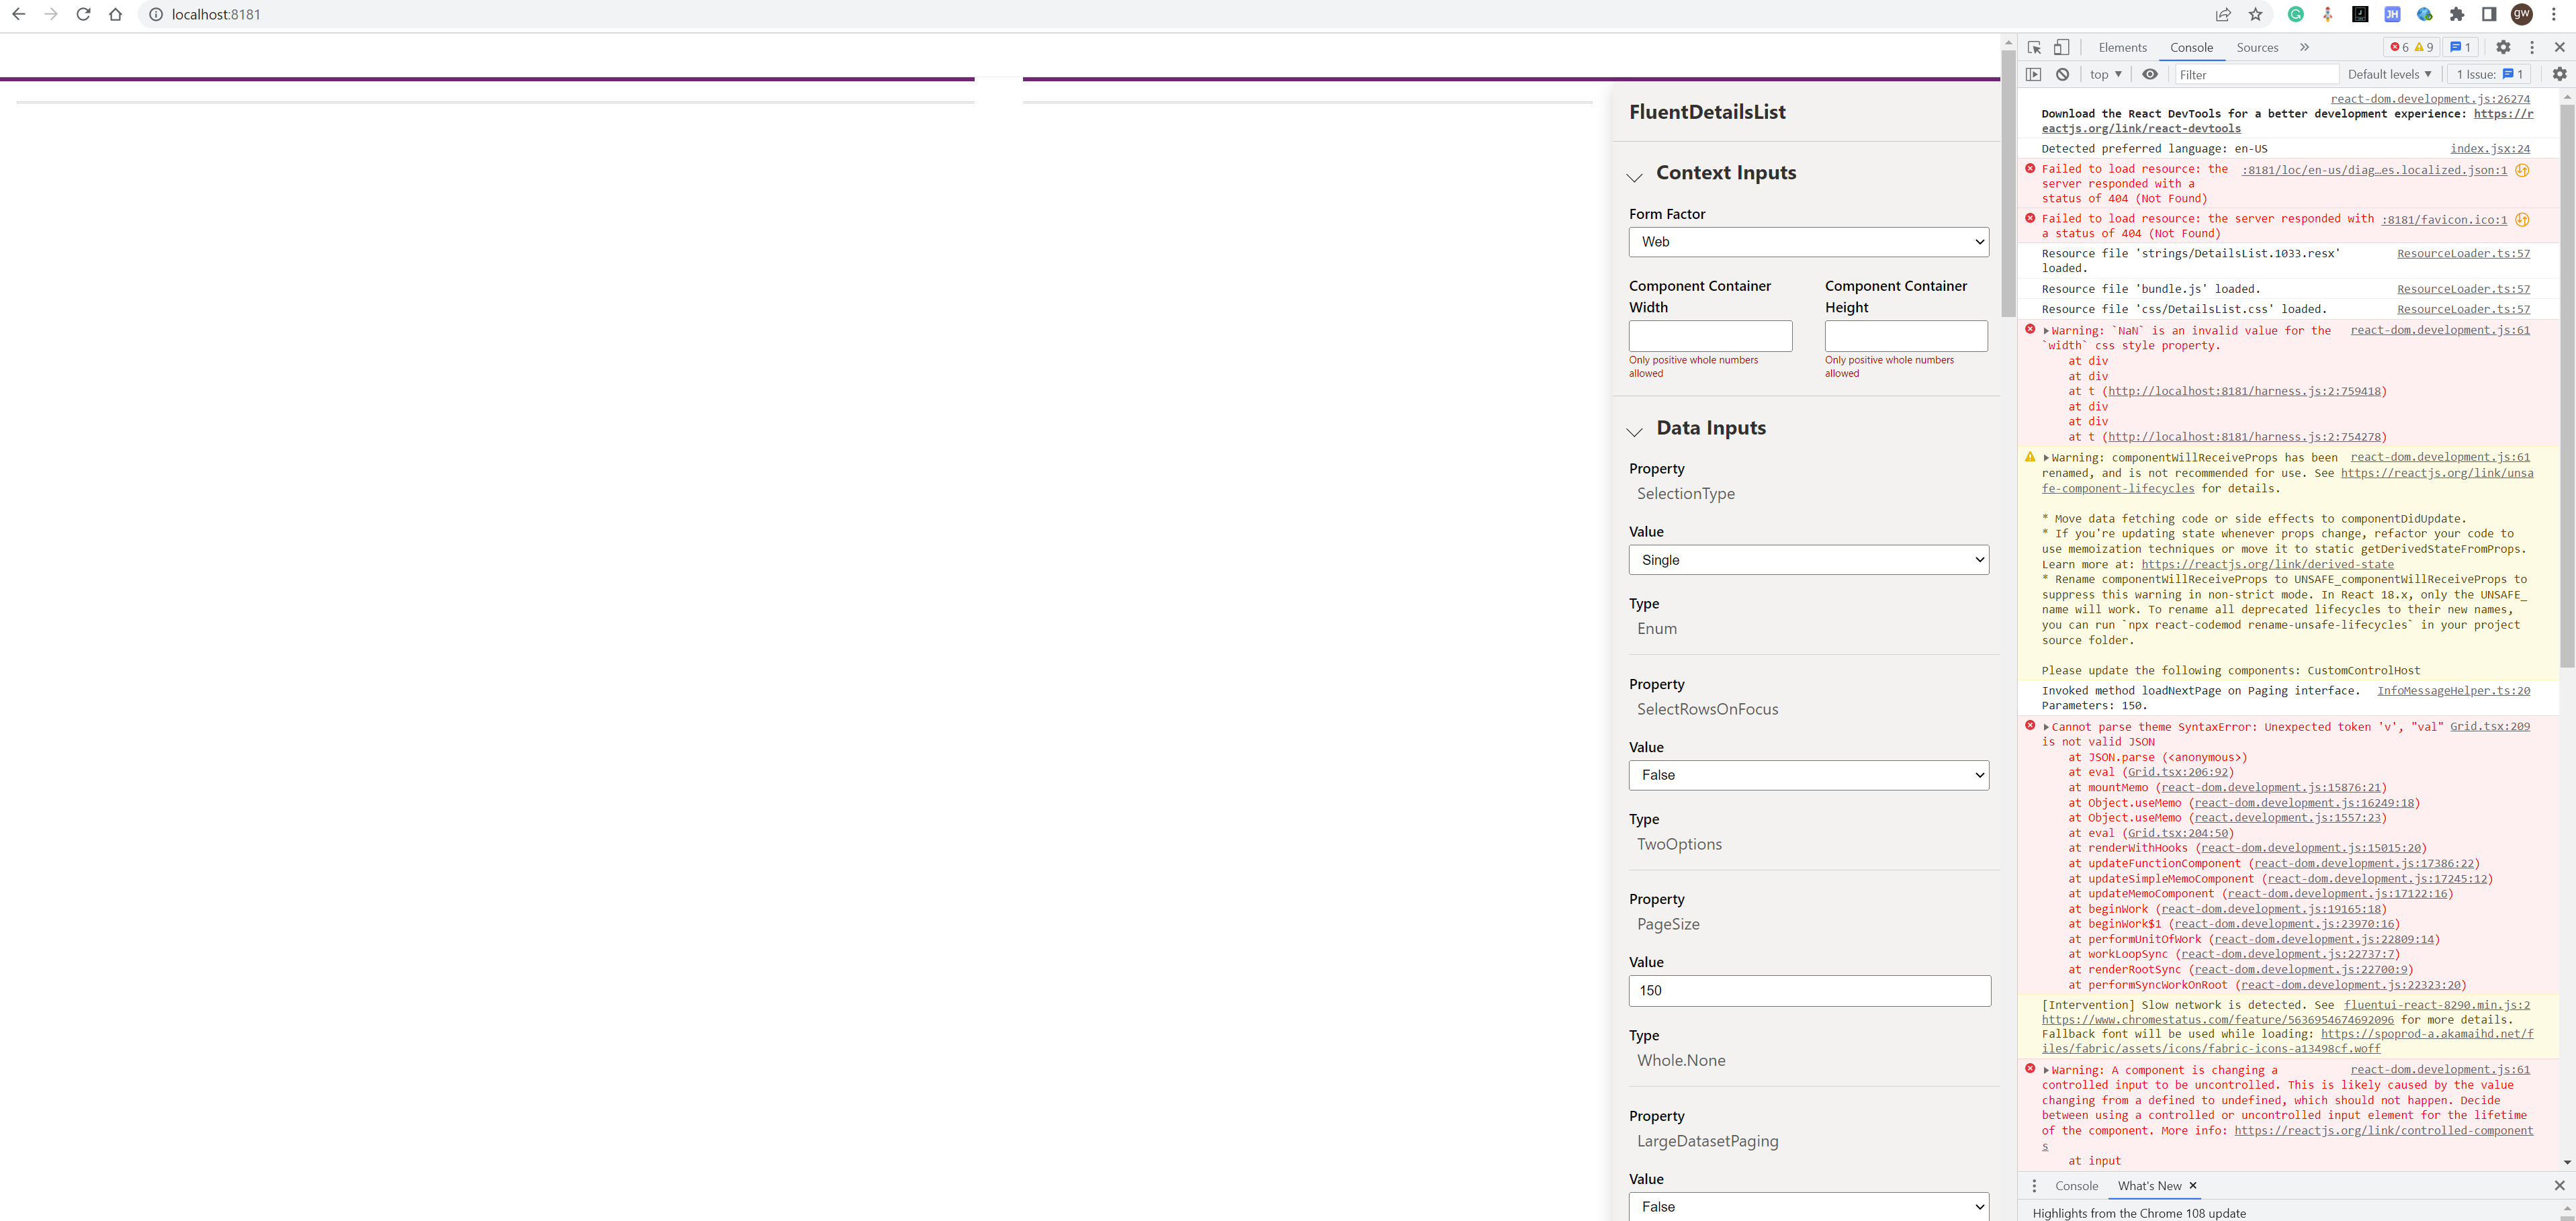Click the console Filter input field
The height and width of the screenshot is (1221, 2576).
(x=2255, y=74)
